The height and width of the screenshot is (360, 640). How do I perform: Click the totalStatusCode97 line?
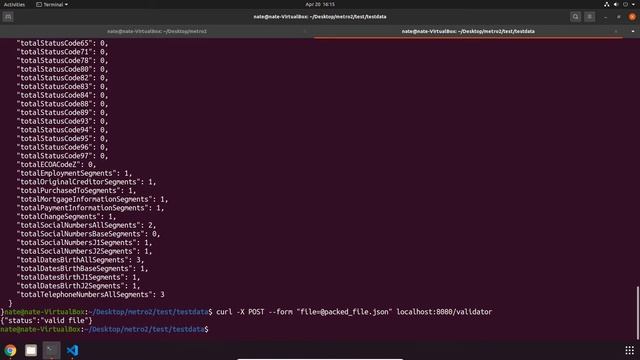pyautogui.click(x=62, y=156)
